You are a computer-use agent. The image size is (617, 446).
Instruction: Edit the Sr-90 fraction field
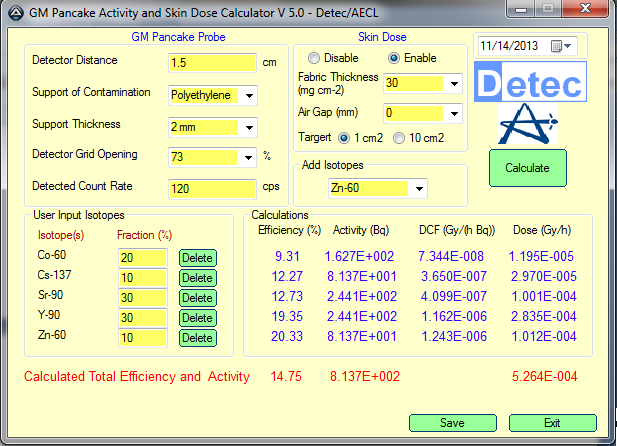tap(143, 298)
